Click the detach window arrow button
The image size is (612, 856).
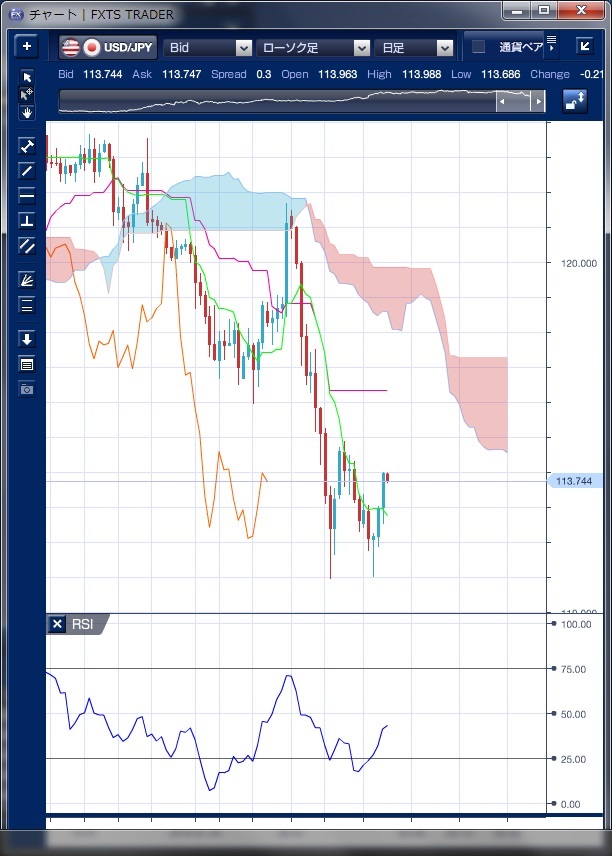(584, 46)
